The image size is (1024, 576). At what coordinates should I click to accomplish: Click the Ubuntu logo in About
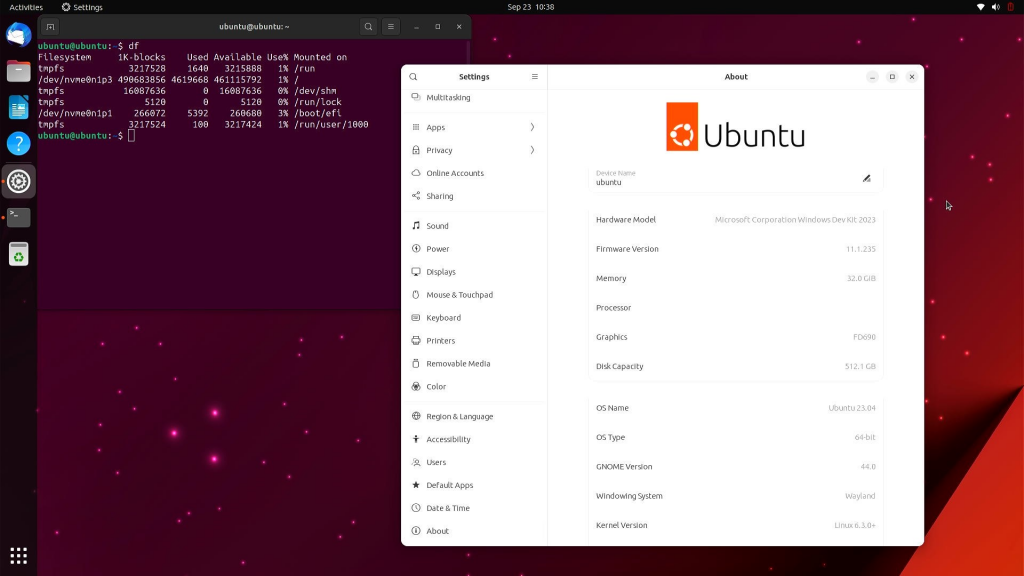coord(735,127)
